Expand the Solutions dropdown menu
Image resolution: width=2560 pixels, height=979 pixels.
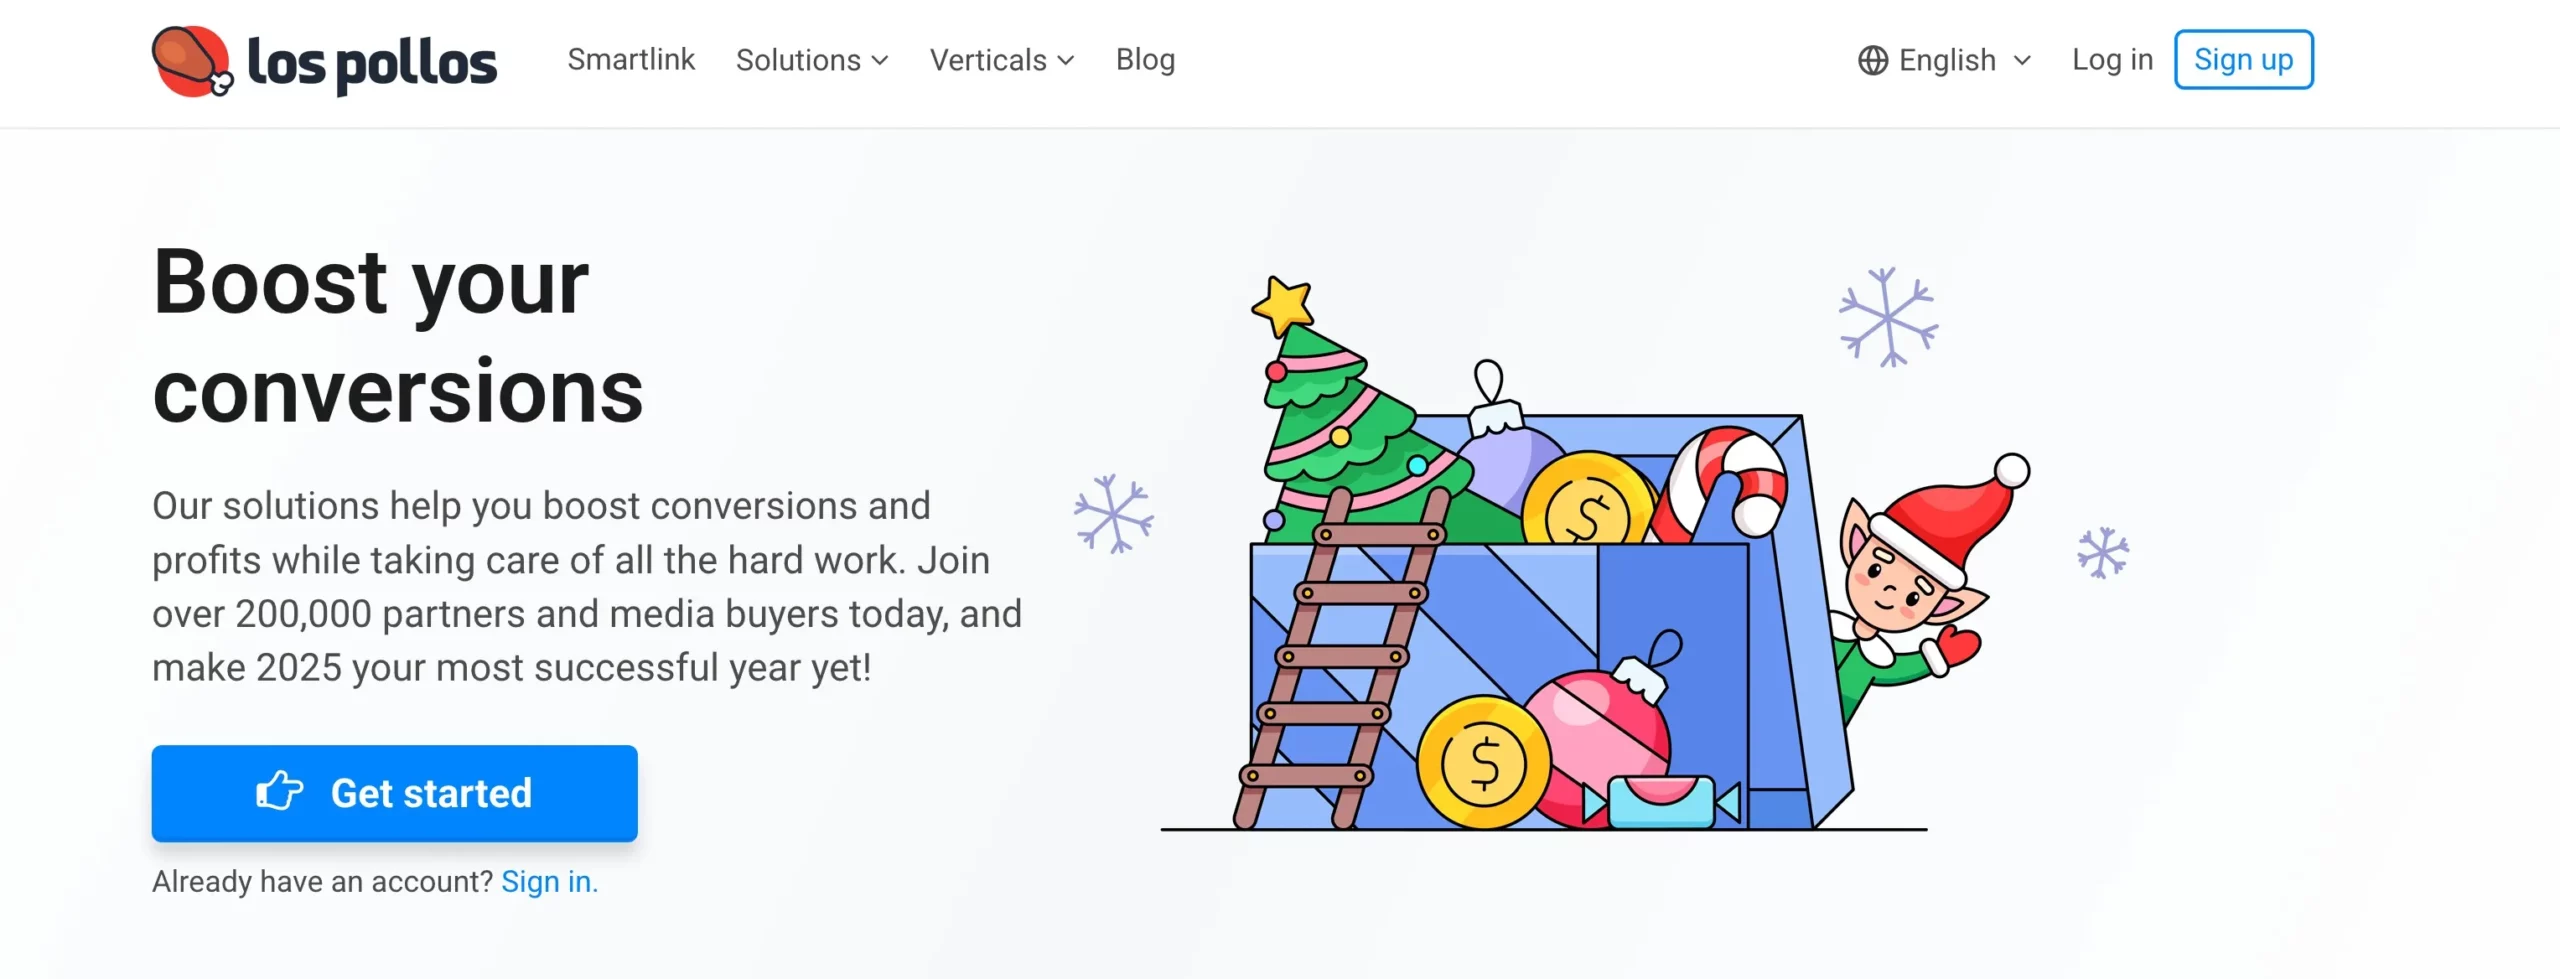point(812,61)
